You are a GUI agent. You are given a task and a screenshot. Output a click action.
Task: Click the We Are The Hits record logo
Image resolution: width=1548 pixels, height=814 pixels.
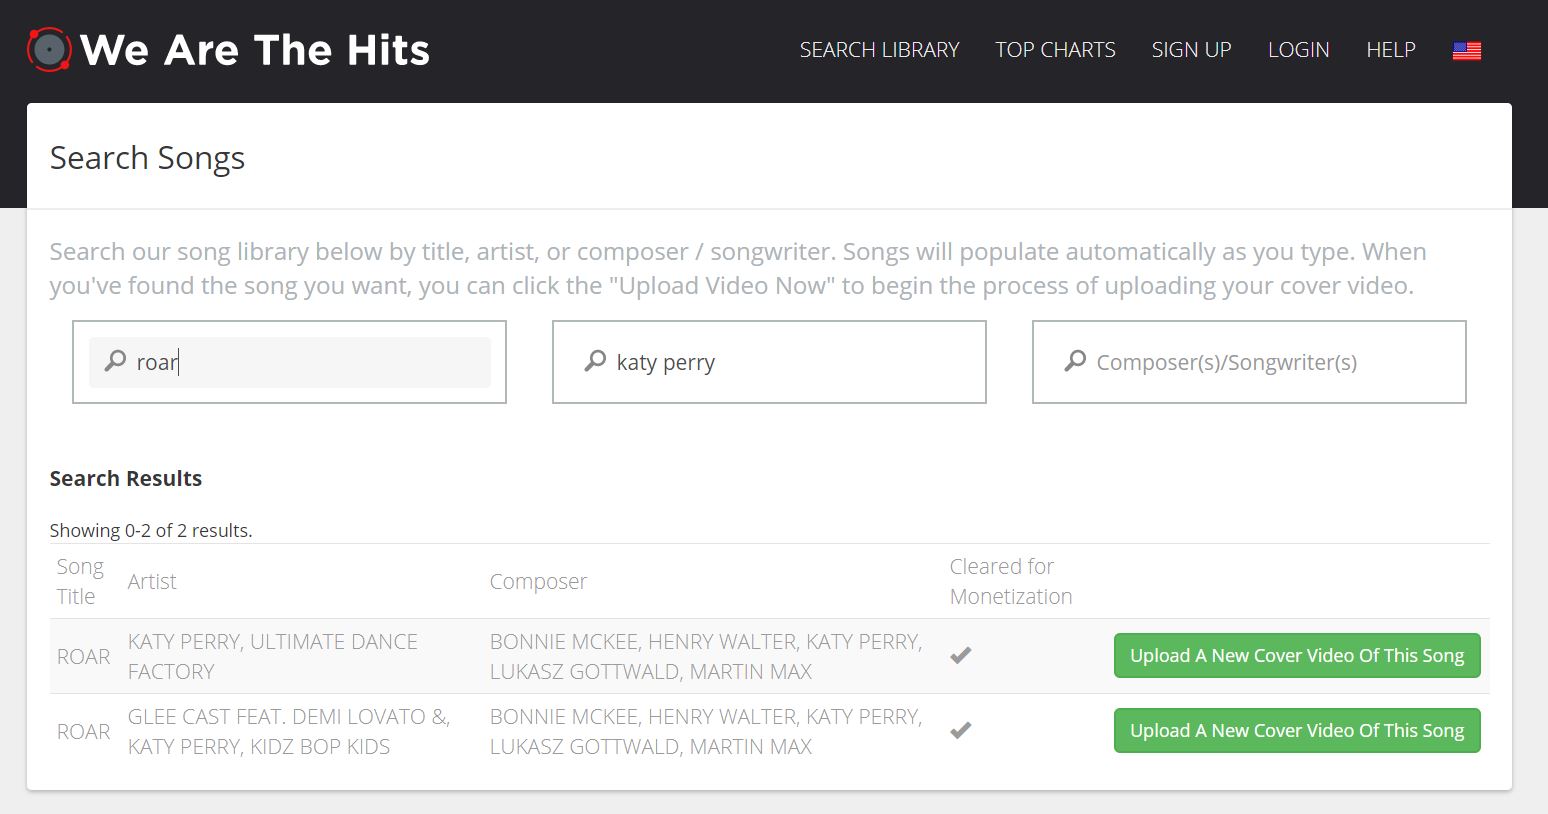coord(49,49)
